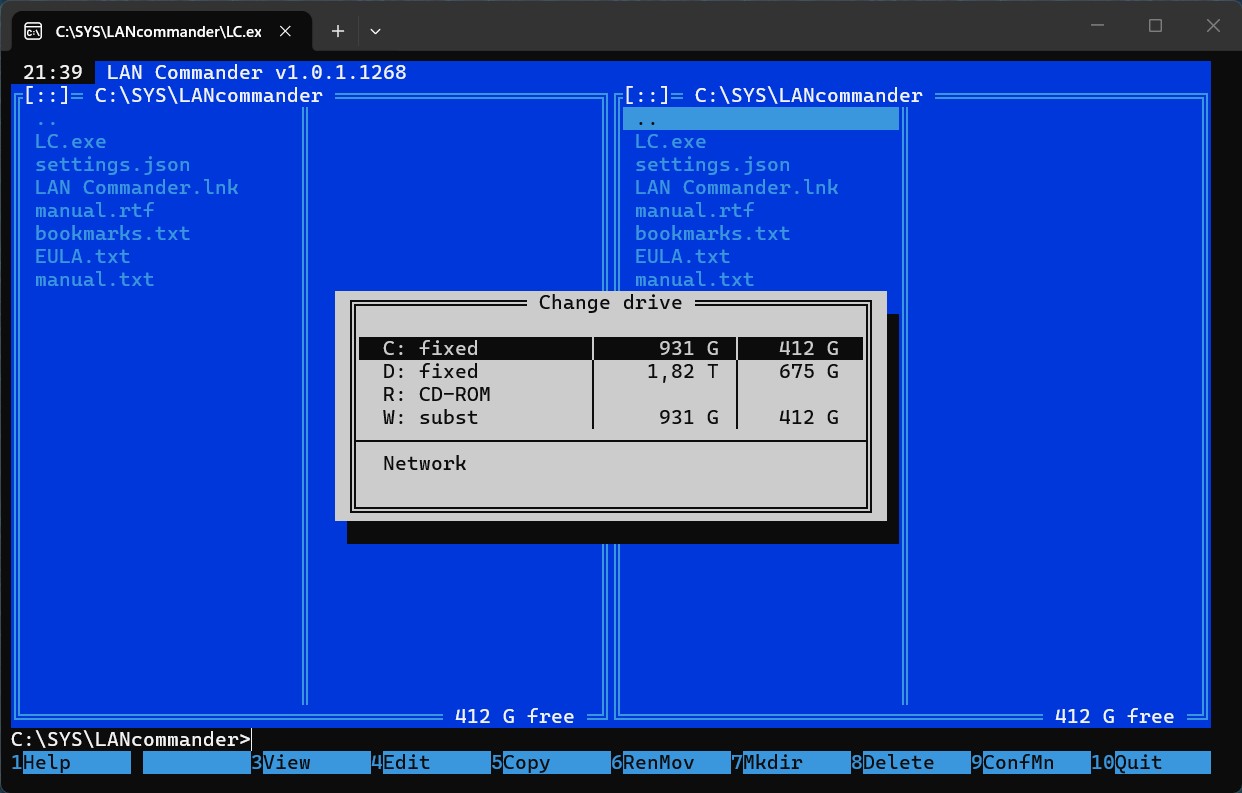The height and width of the screenshot is (793, 1242).
Task: Click left panel 412 G free status
Action: click(x=515, y=716)
